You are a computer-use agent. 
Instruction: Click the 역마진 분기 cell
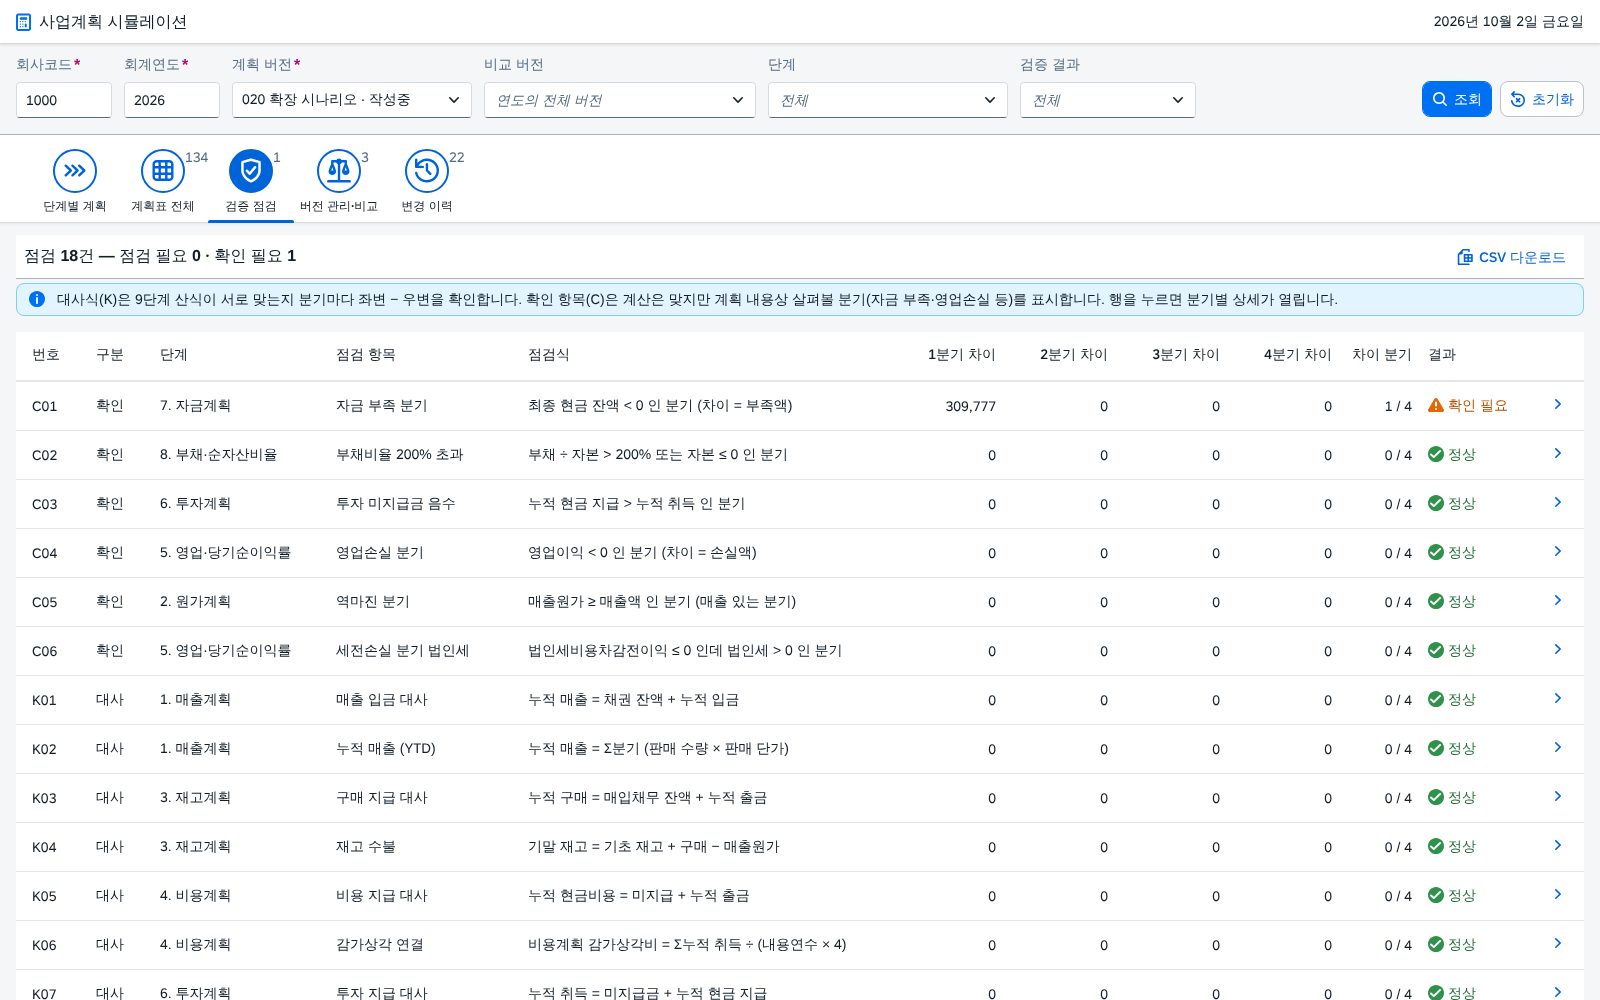point(373,601)
